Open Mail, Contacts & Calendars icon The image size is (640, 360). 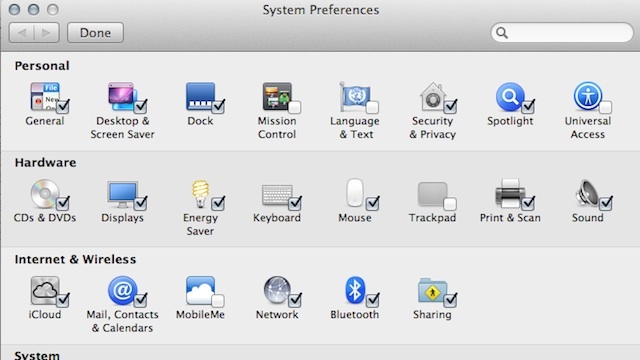point(122,290)
